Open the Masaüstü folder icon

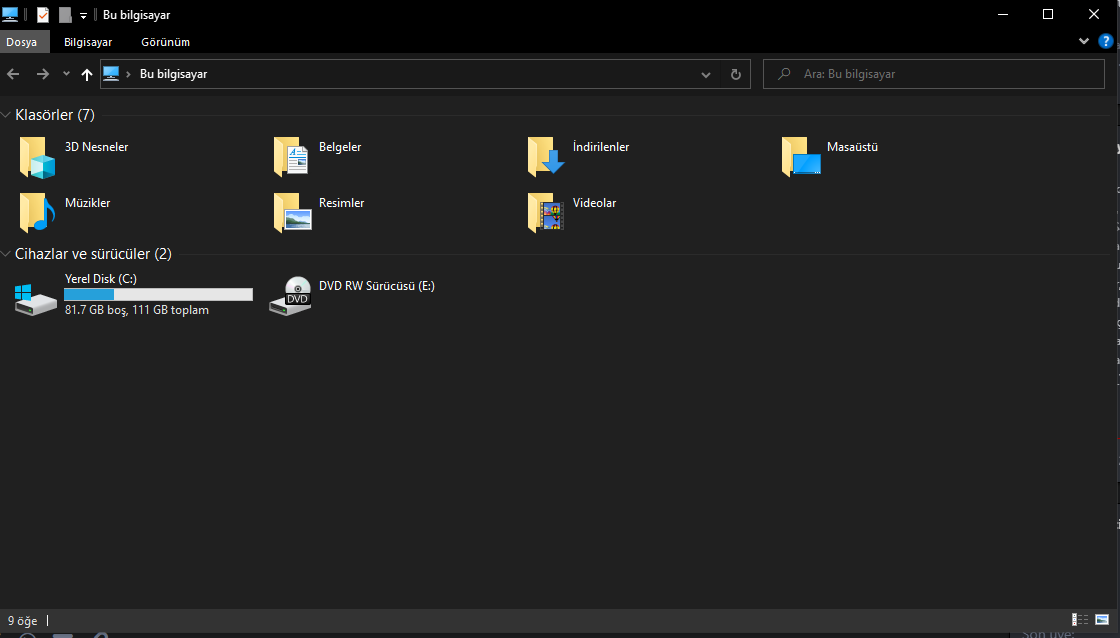(x=801, y=157)
